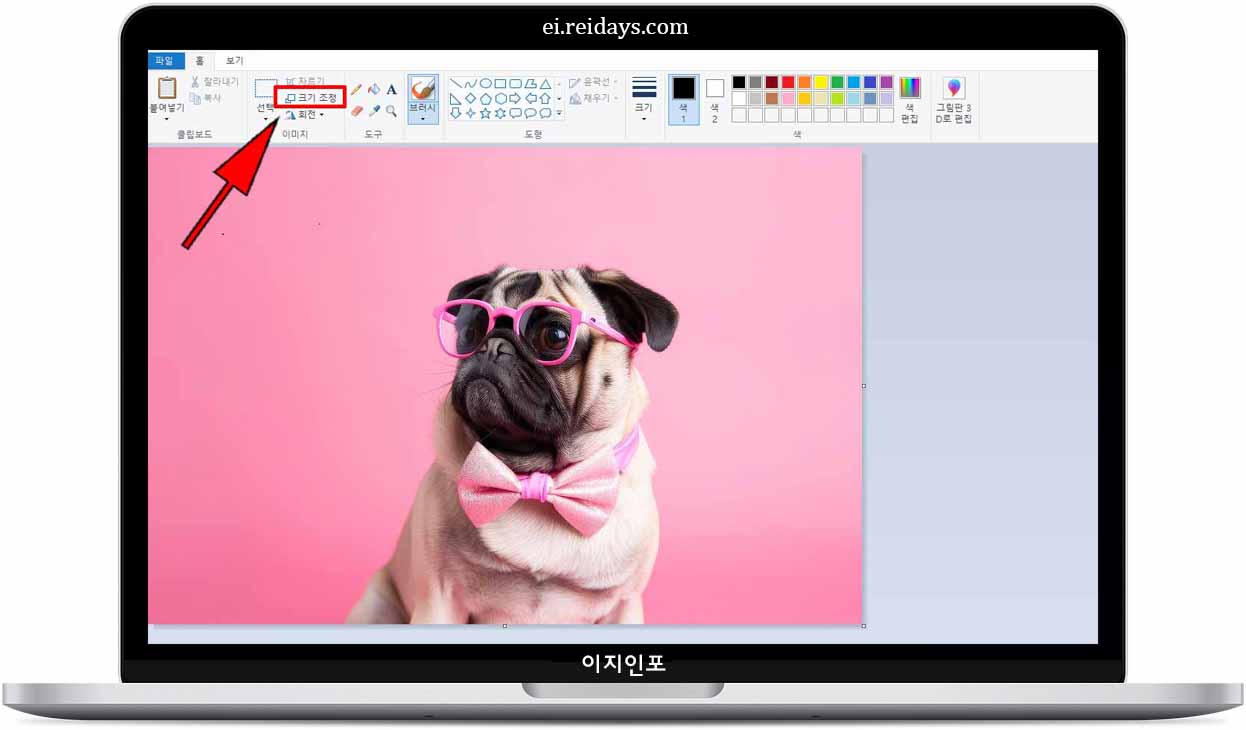This screenshot has width=1246, height=730.
Task: Choose the Color picker eyedropper tool
Action: (375, 110)
